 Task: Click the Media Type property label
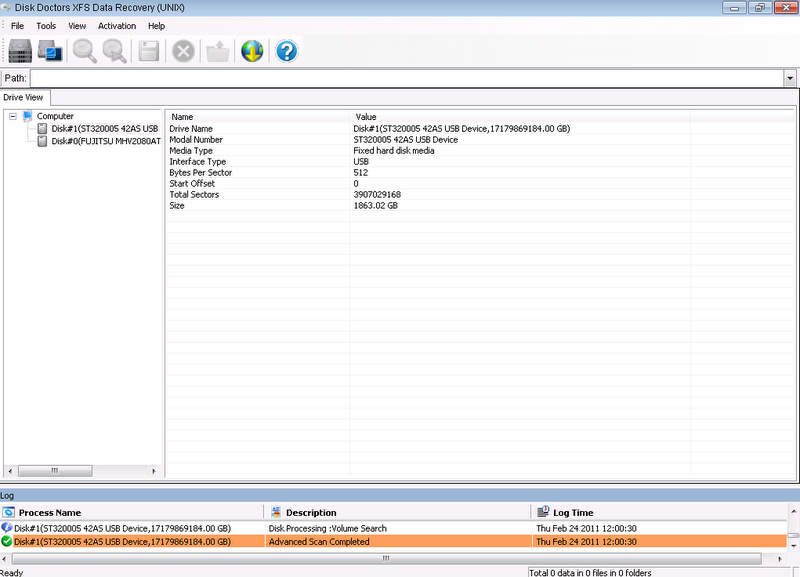coord(191,150)
